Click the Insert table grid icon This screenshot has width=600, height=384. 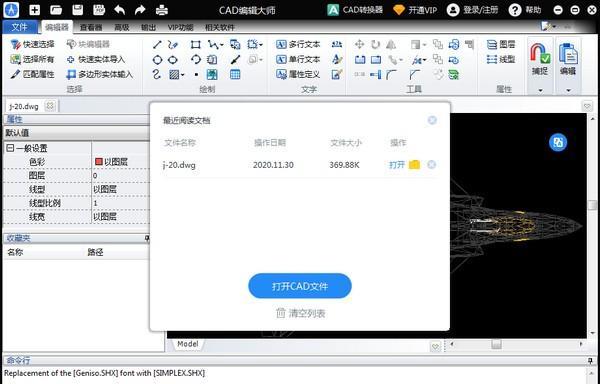coord(235,74)
